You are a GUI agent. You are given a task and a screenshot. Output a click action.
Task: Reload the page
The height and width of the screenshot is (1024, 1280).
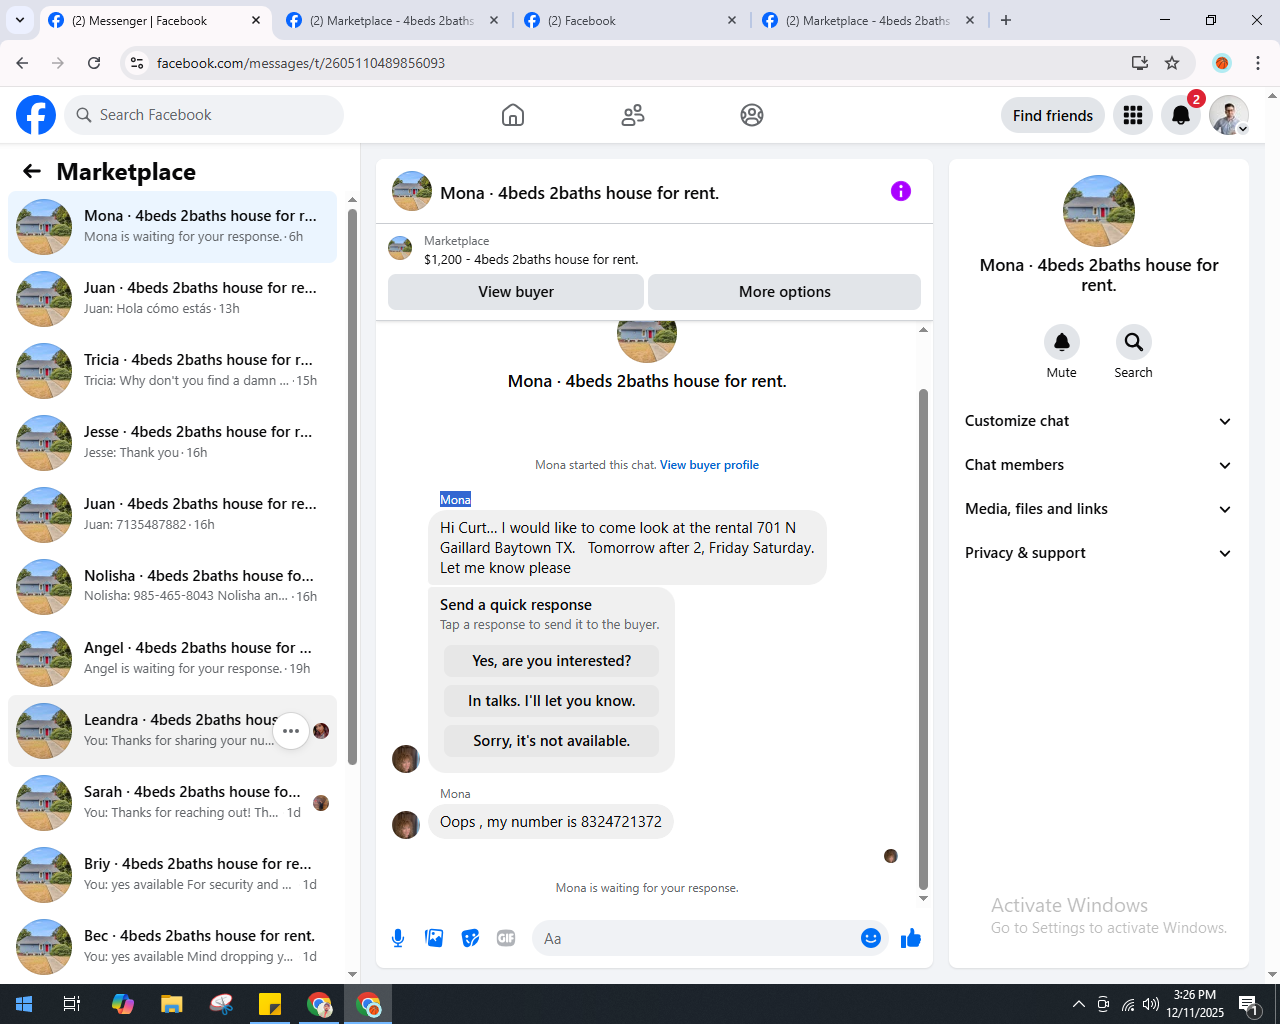(x=94, y=63)
